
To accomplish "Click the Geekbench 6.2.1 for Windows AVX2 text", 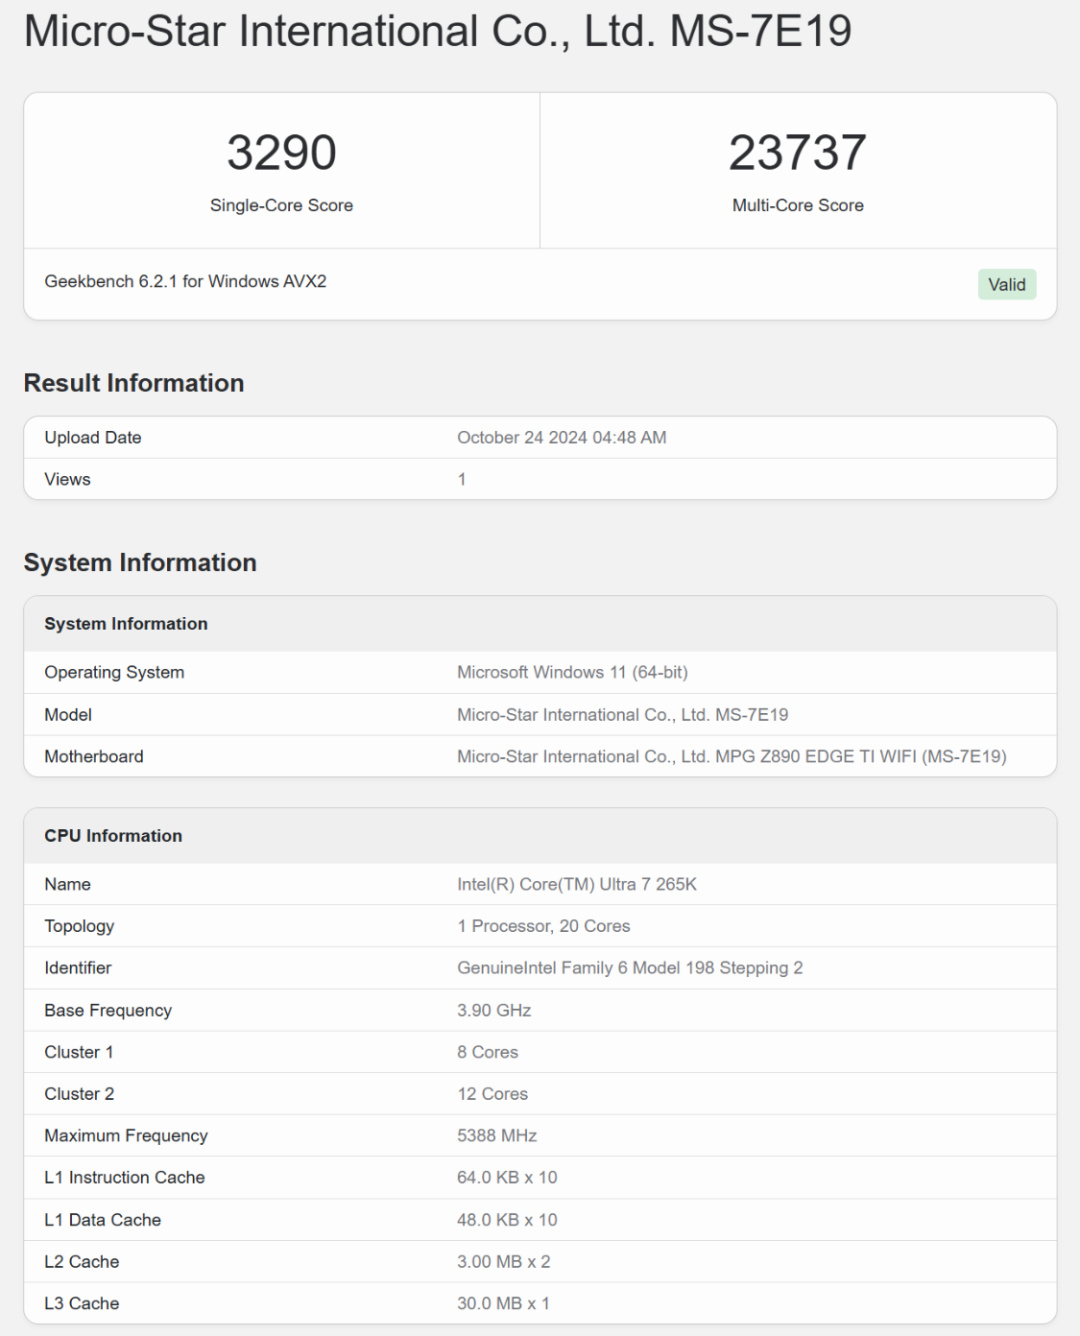I will pos(185,282).
